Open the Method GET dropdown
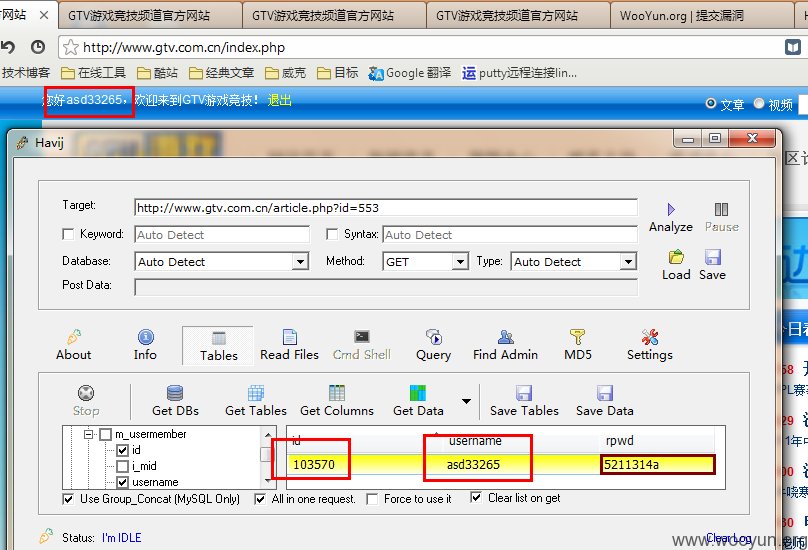The width and height of the screenshot is (808, 550). coord(460,262)
